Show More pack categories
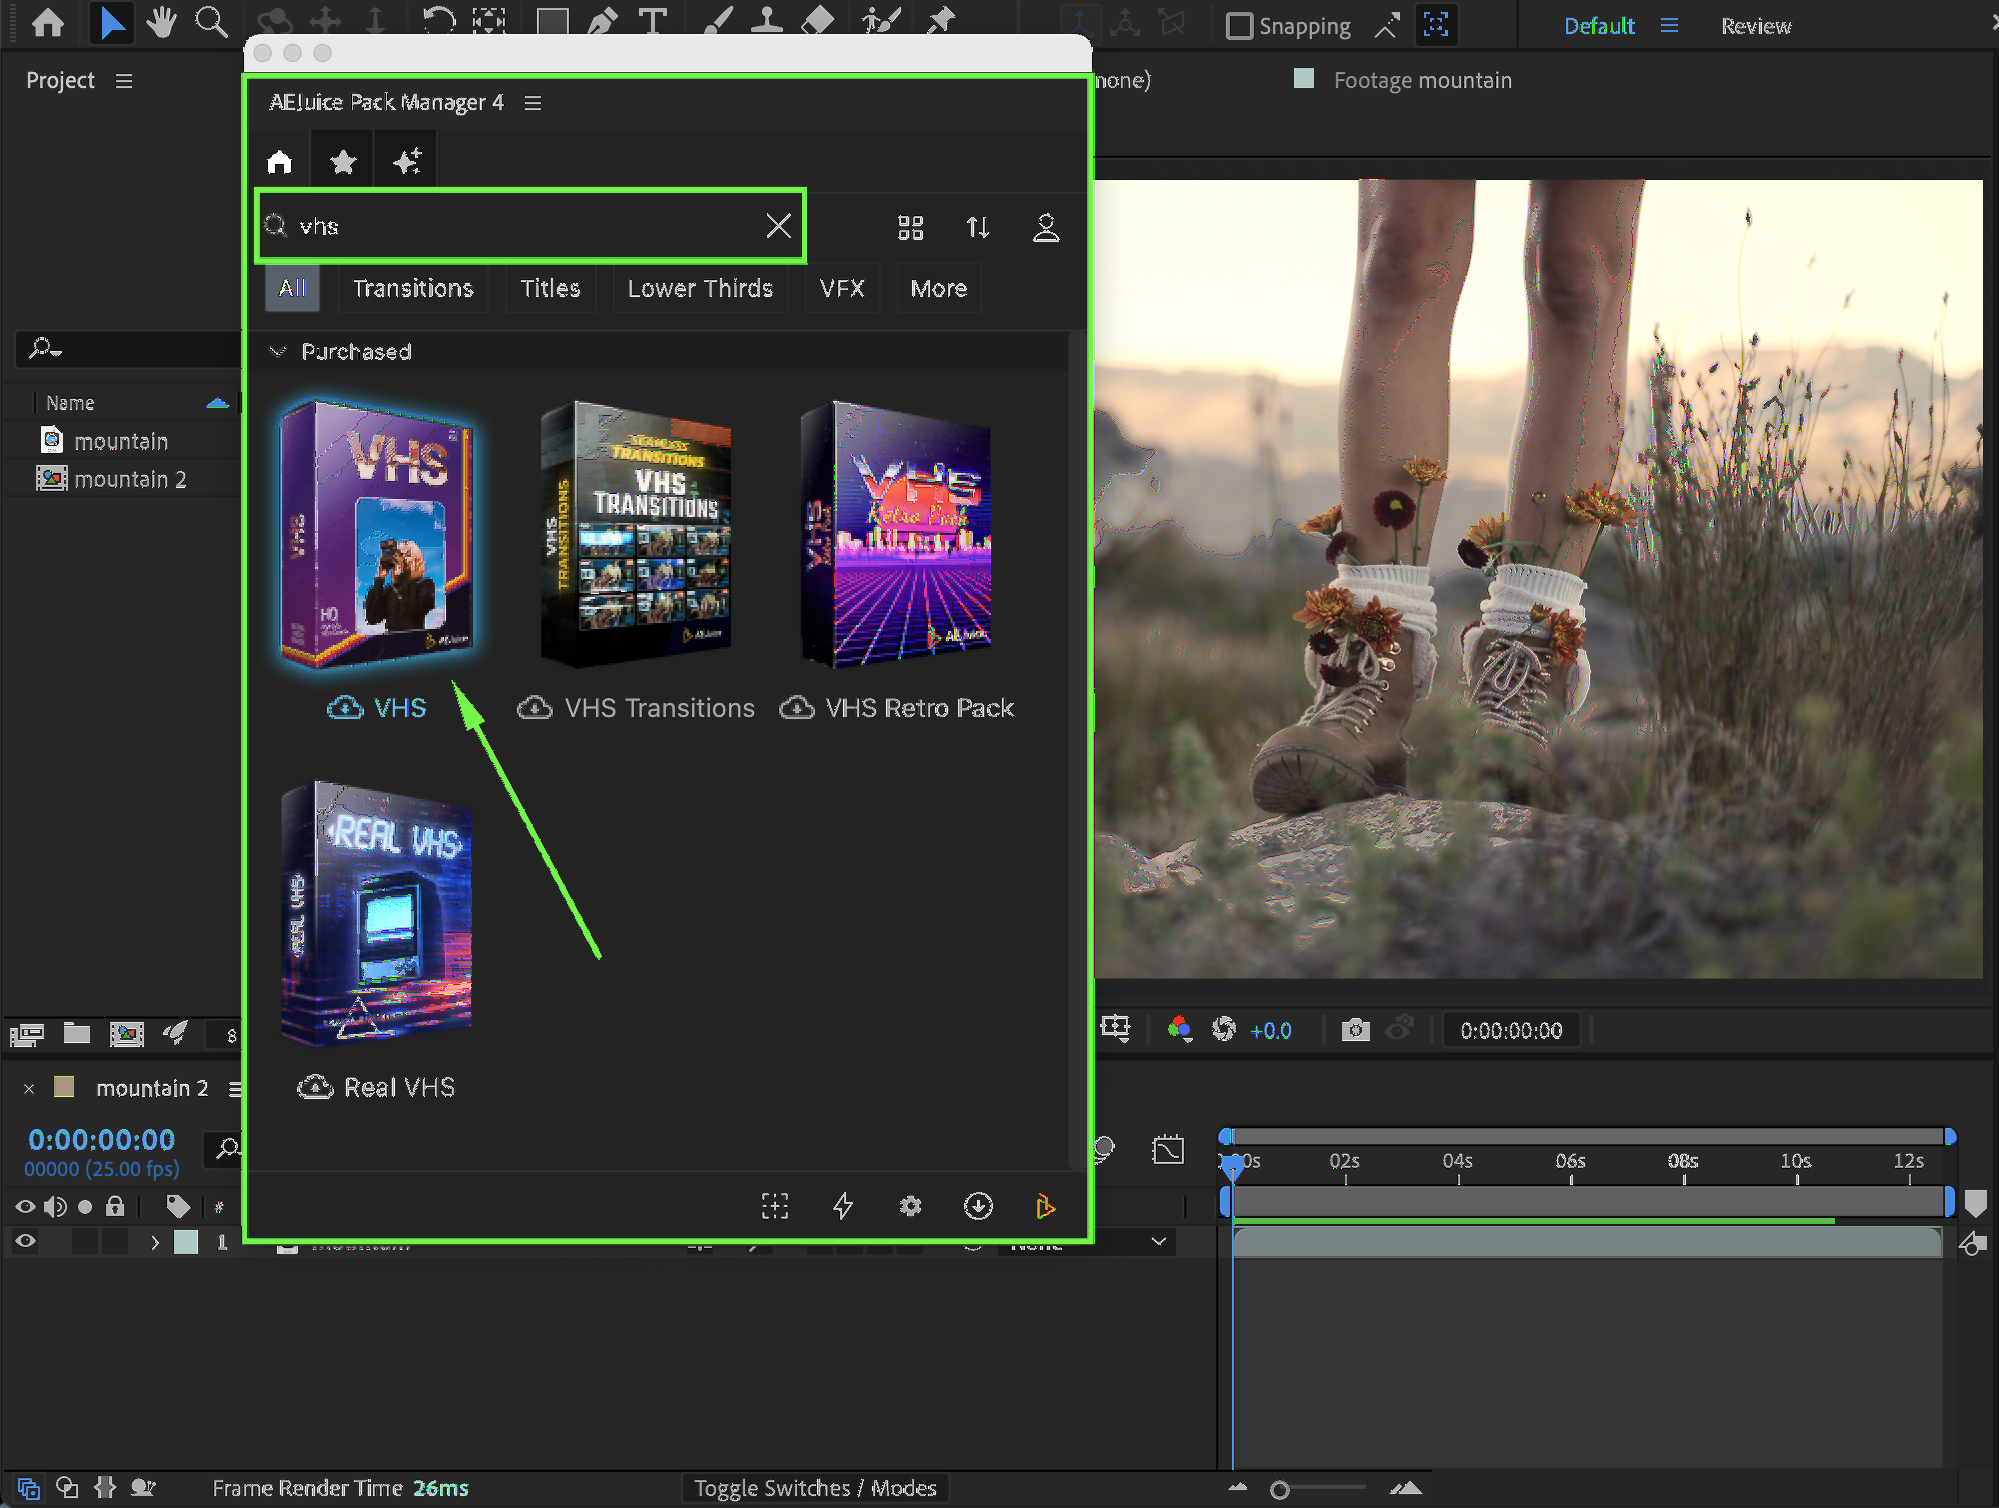This screenshot has width=1999, height=1508. (x=939, y=289)
